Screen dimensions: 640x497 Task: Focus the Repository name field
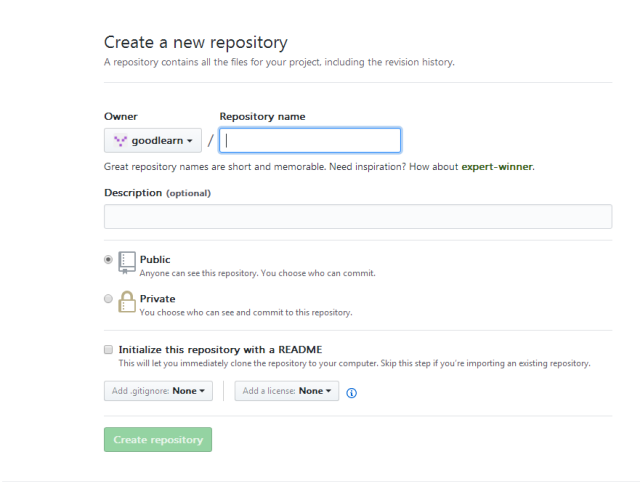[310, 140]
